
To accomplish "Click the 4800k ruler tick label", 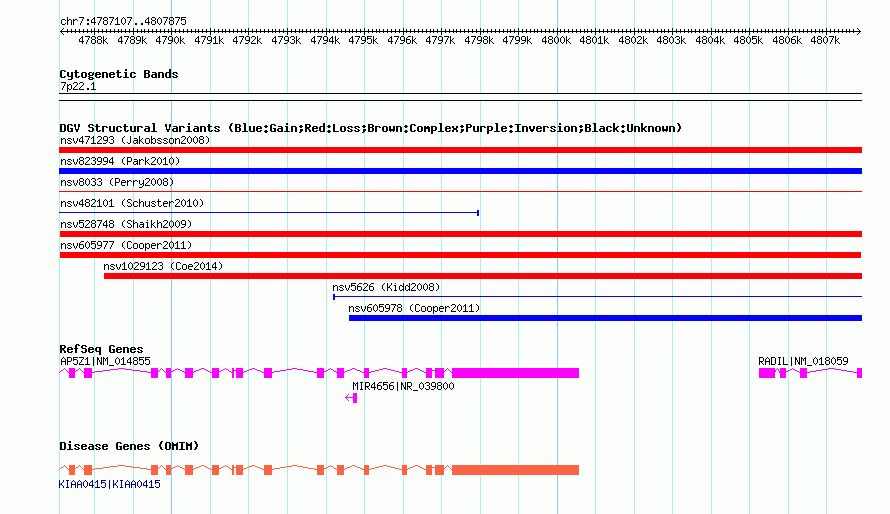I will (556, 40).
